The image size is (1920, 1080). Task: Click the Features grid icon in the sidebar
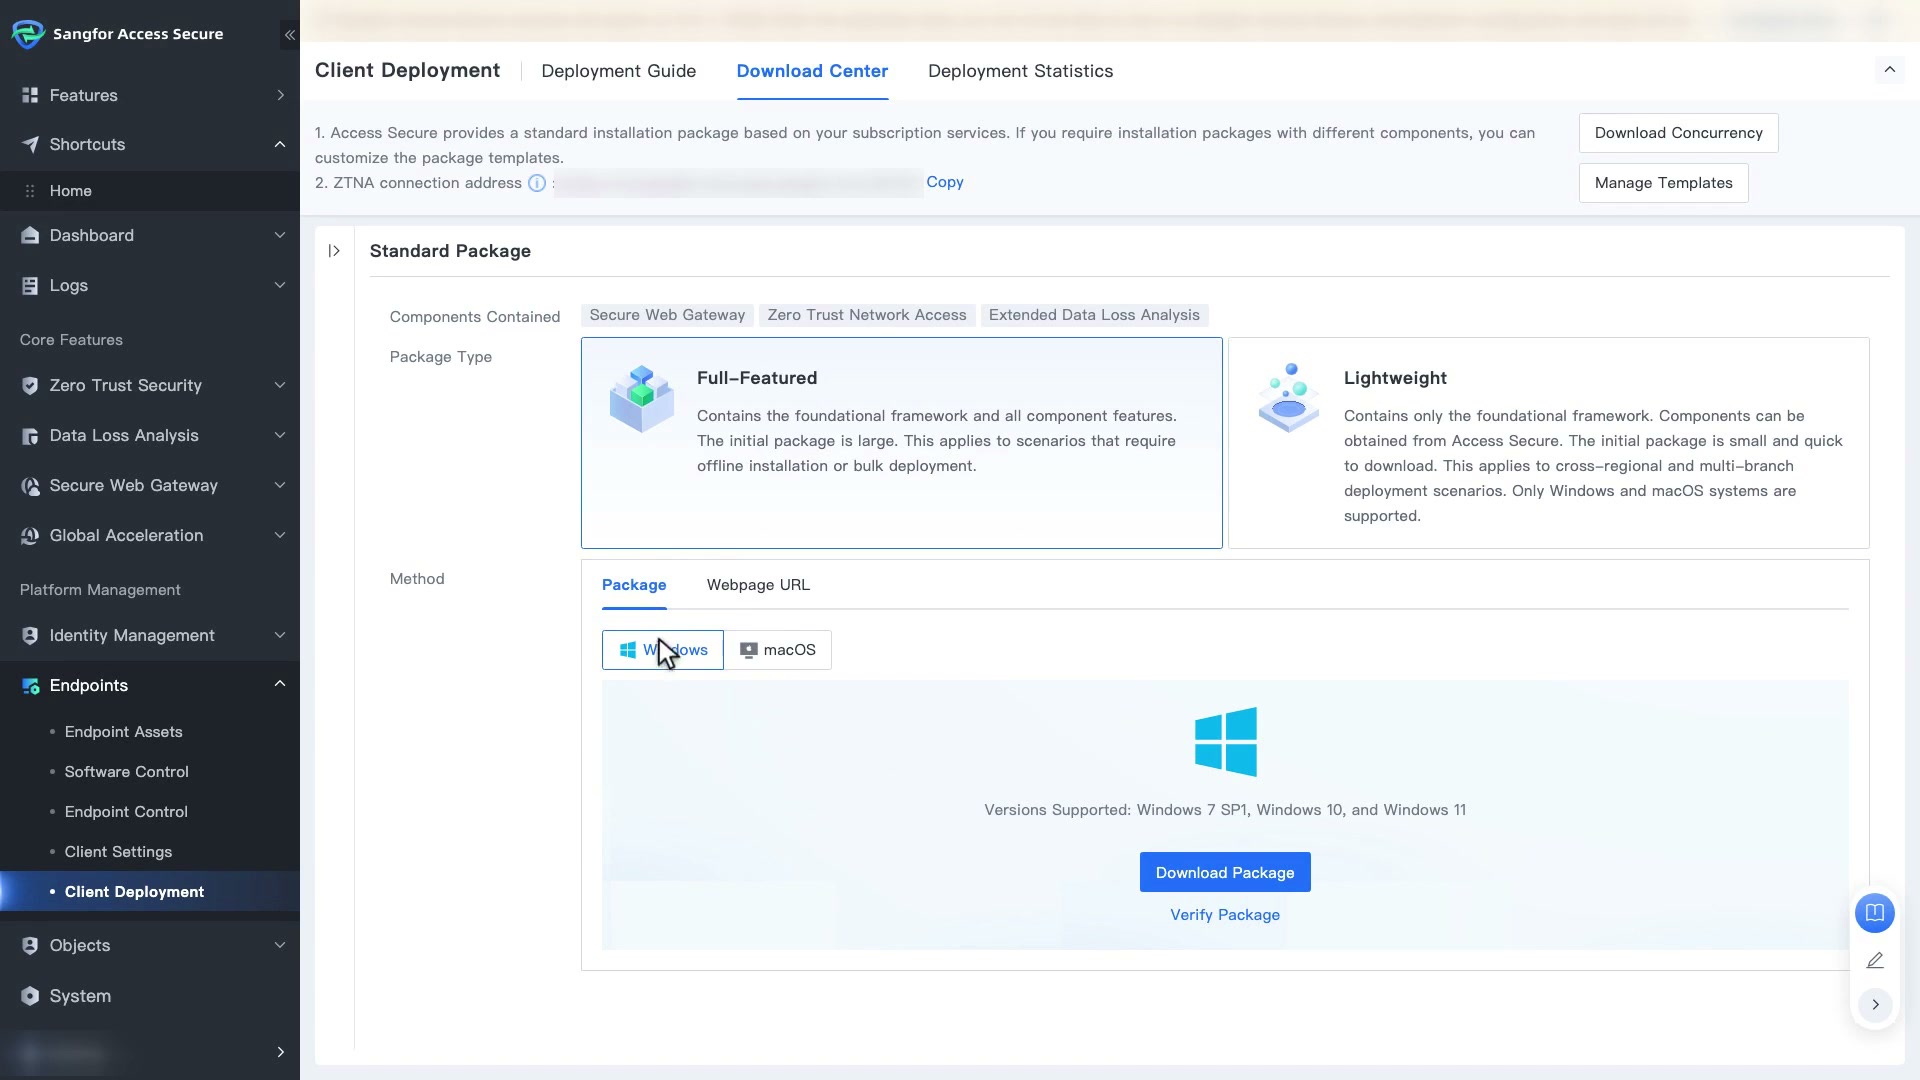point(30,95)
